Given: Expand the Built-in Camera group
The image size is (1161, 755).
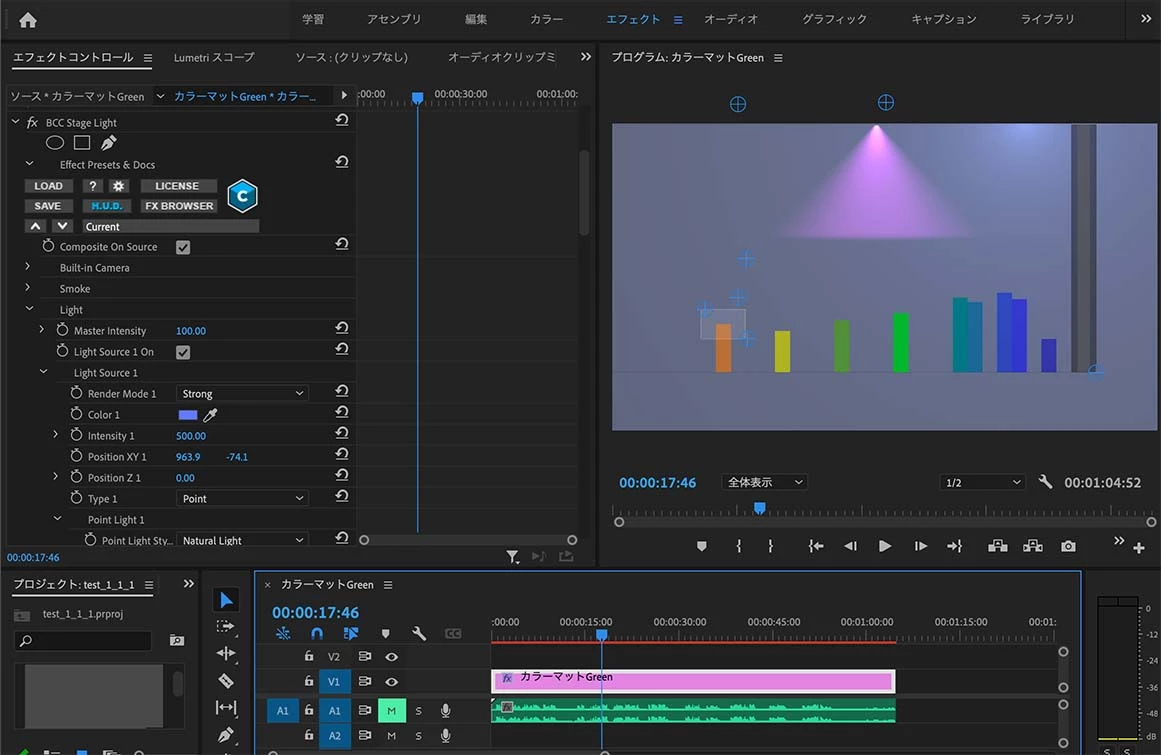Looking at the screenshot, I should (x=28, y=266).
